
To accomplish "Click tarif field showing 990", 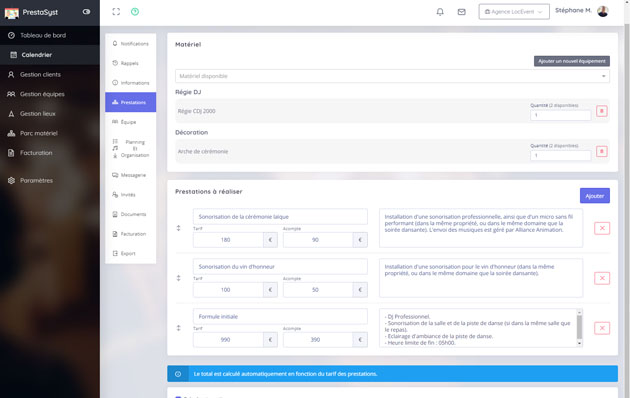I will 228,340.
